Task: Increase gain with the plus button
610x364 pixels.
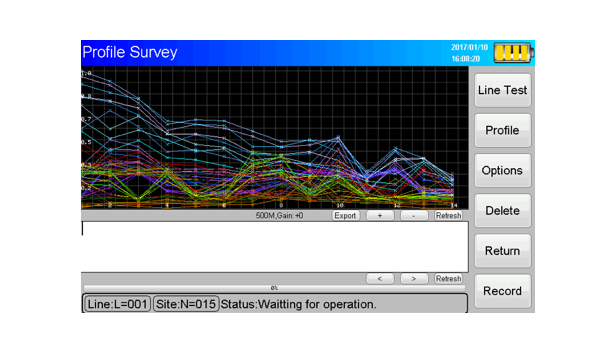Action: [380, 215]
